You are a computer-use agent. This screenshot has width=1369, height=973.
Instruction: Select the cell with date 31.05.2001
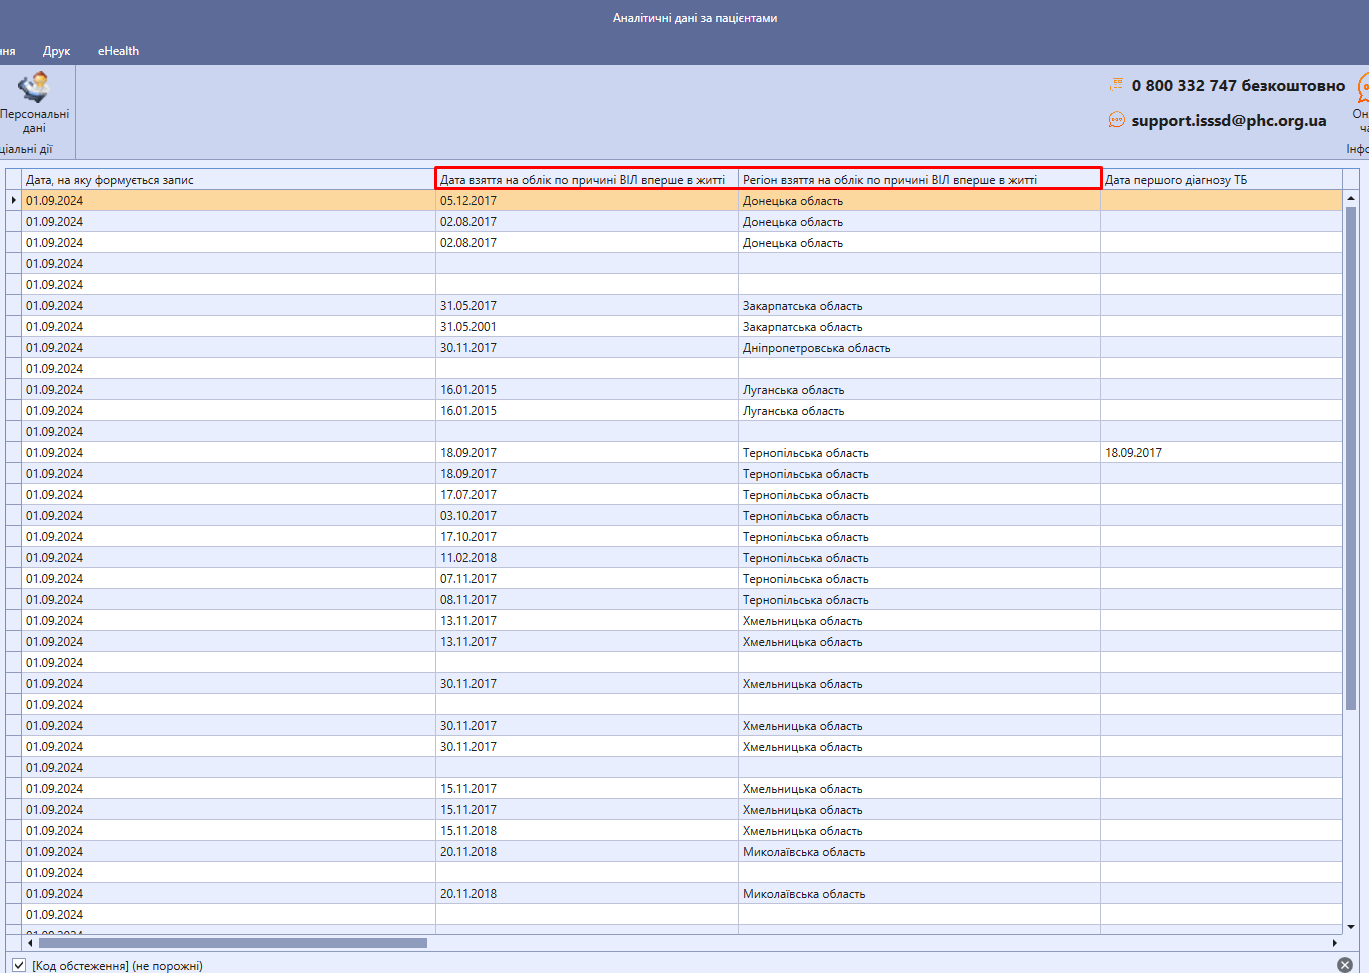coord(587,327)
